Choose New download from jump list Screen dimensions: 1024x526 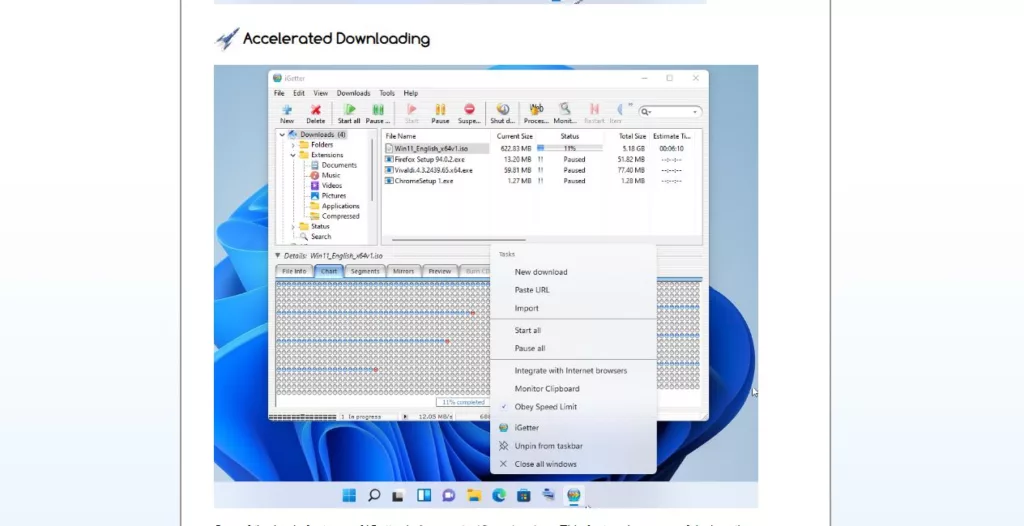(x=541, y=272)
